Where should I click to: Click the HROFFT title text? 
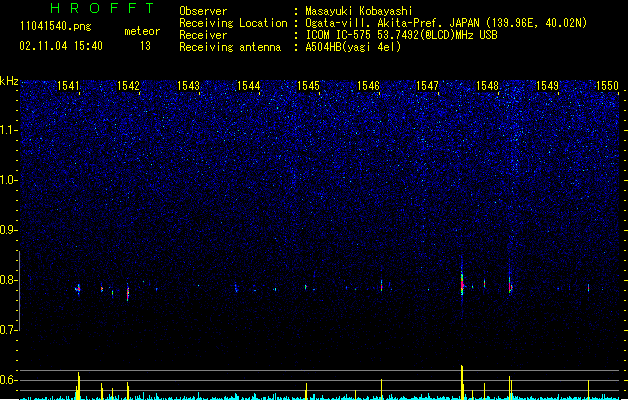coord(102,8)
